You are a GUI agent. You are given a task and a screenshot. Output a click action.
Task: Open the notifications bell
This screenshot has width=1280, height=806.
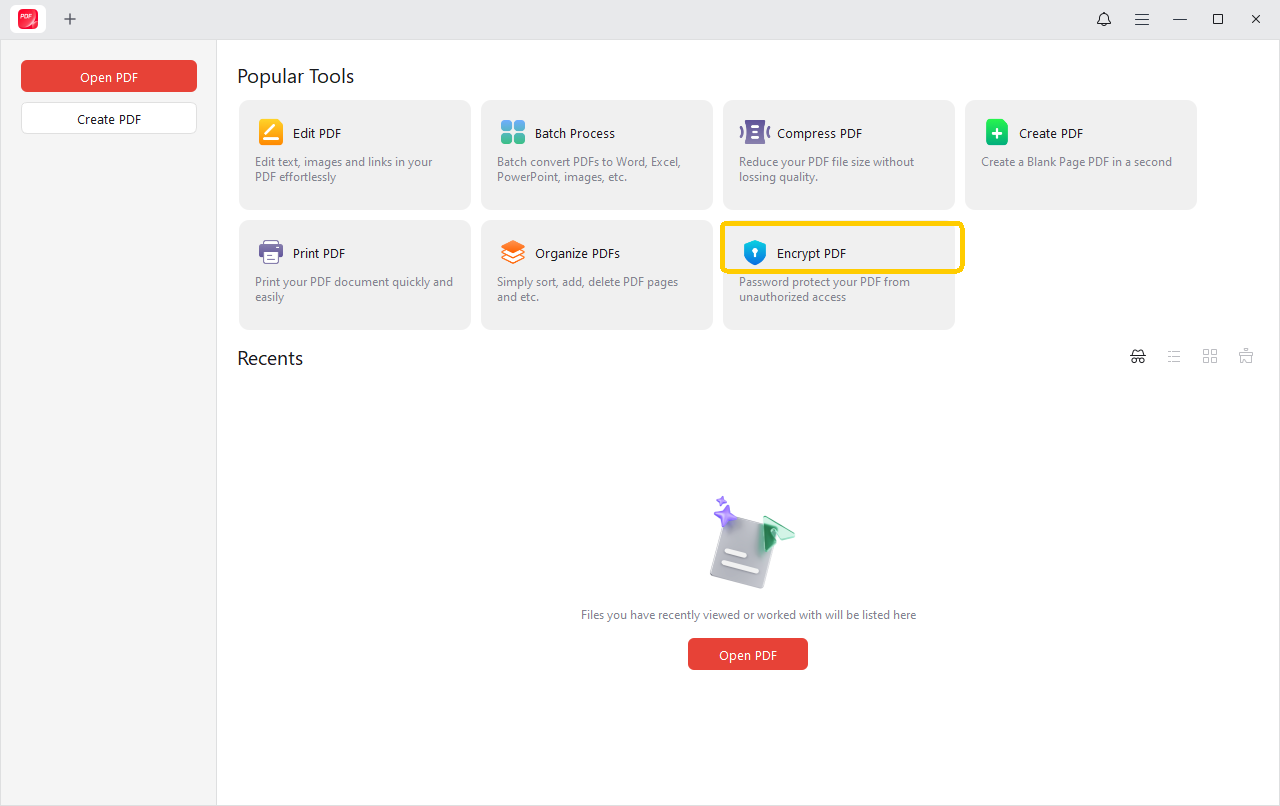pos(1104,19)
